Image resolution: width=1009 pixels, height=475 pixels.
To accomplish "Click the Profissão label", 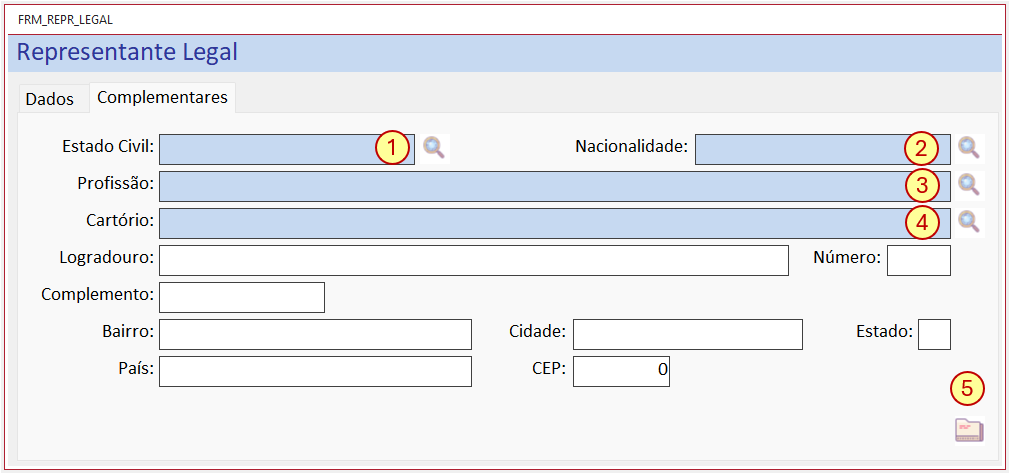I will (x=116, y=184).
